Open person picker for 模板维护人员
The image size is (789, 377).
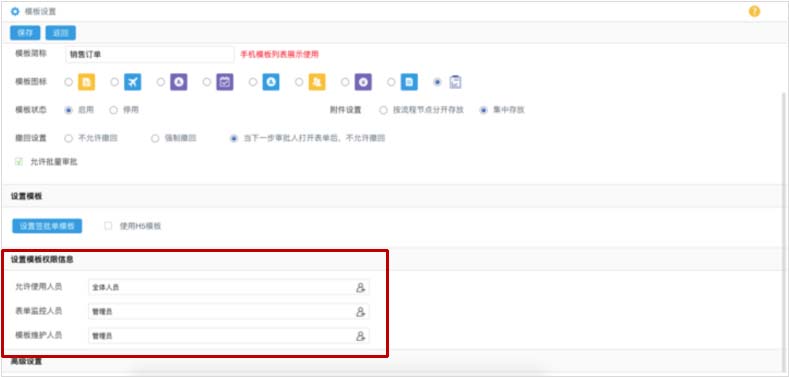tap(360, 336)
